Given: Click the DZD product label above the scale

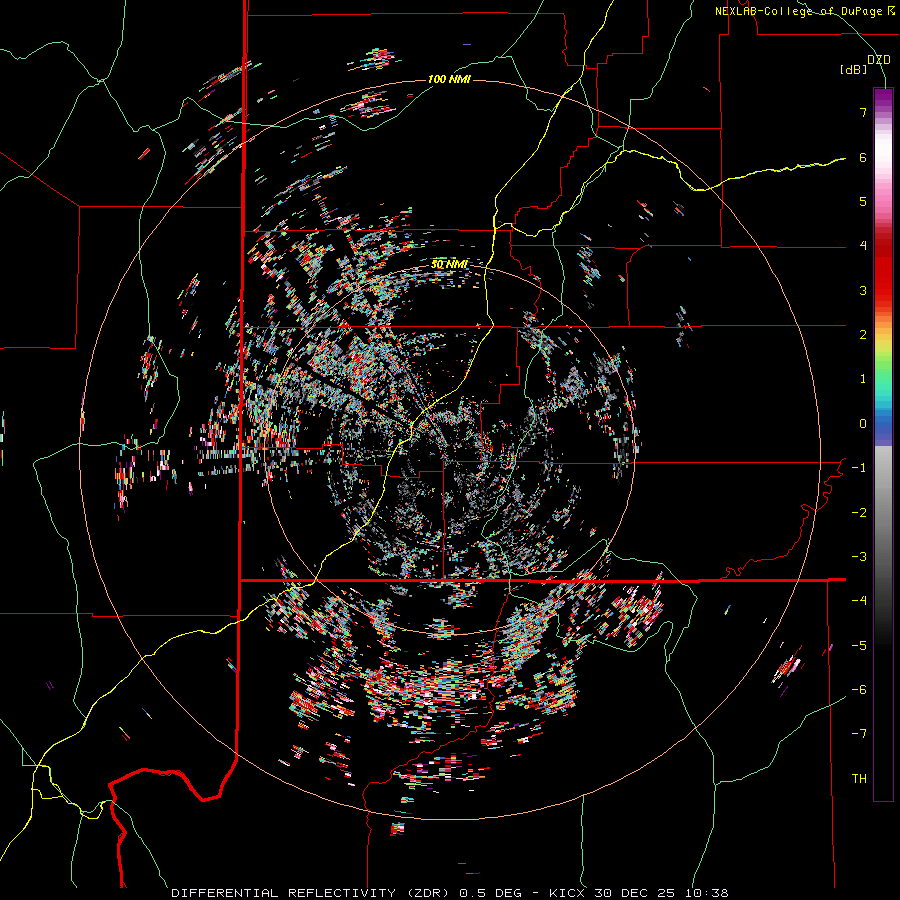Looking at the screenshot, I should 879,60.
